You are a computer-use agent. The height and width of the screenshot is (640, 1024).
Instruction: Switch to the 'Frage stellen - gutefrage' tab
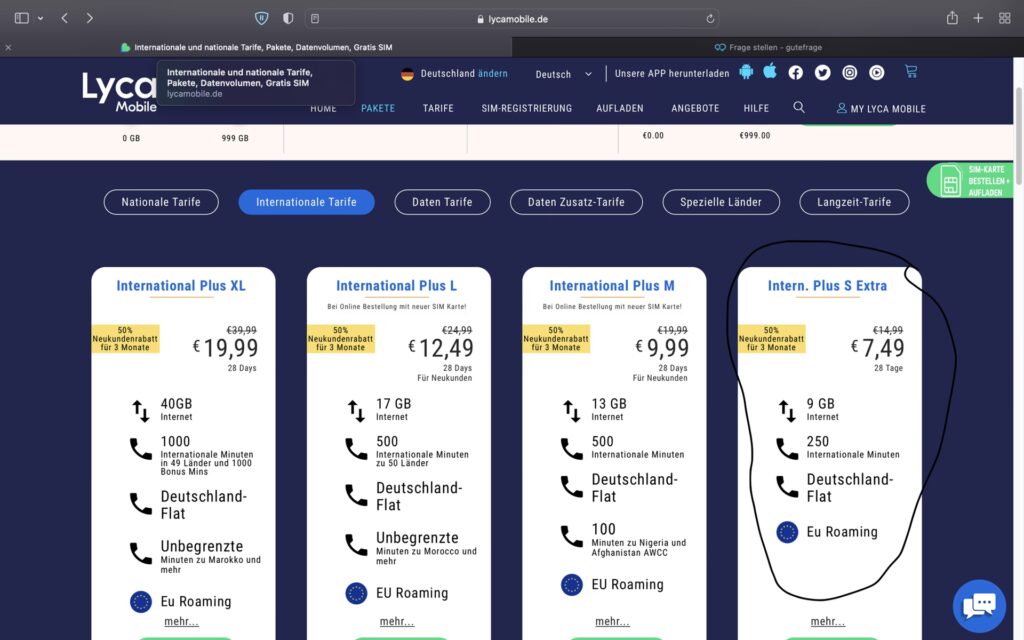point(767,47)
